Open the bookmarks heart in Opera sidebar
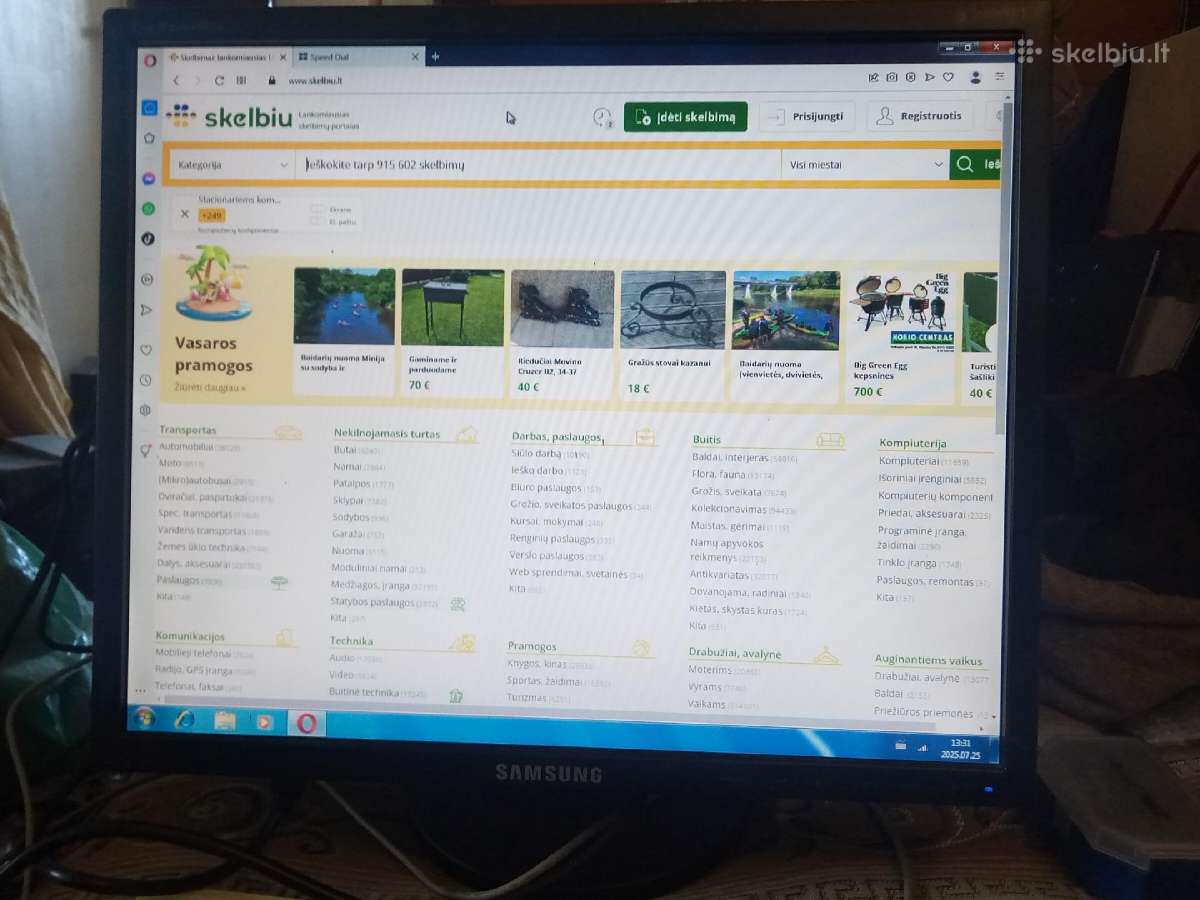This screenshot has height=900, width=1200. tap(146, 350)
